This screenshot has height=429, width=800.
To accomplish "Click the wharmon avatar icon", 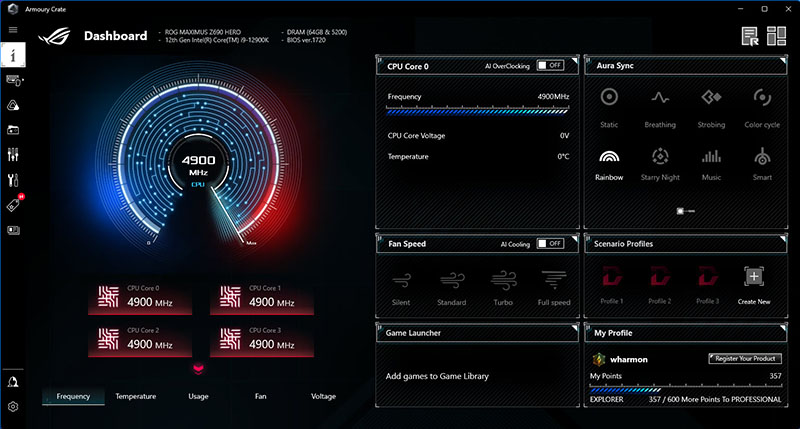I will tap(598, 360).
